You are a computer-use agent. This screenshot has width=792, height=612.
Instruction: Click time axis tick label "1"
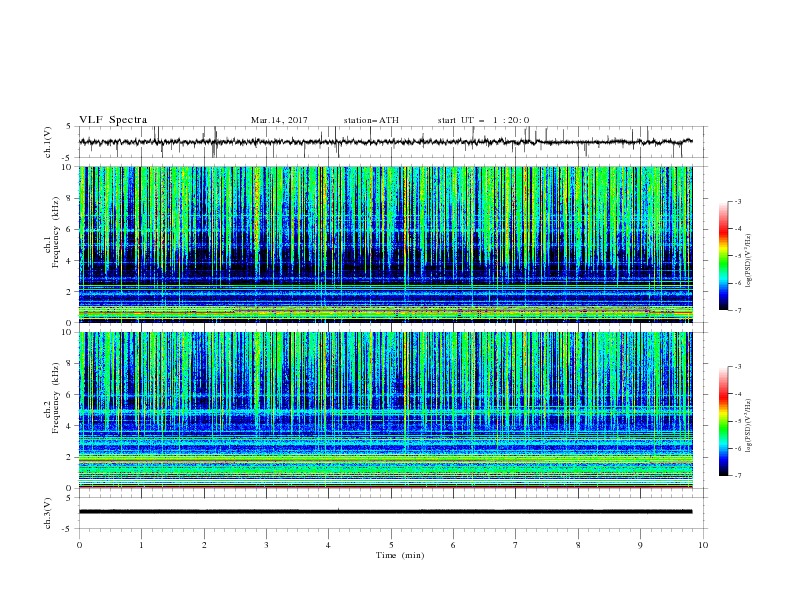coord(141,545)
